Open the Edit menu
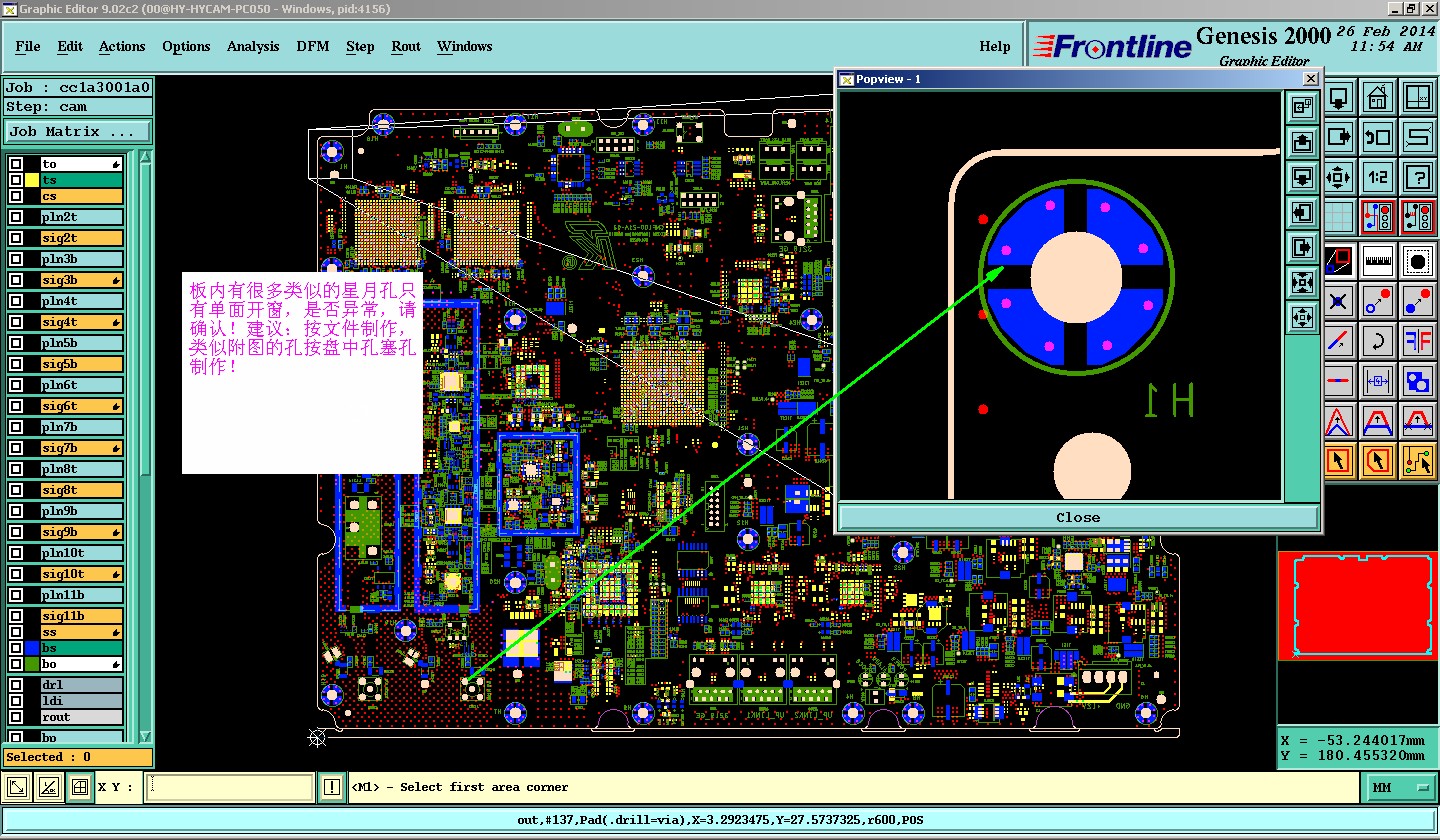The image size is (1440, 840). (x=70, y=46)
